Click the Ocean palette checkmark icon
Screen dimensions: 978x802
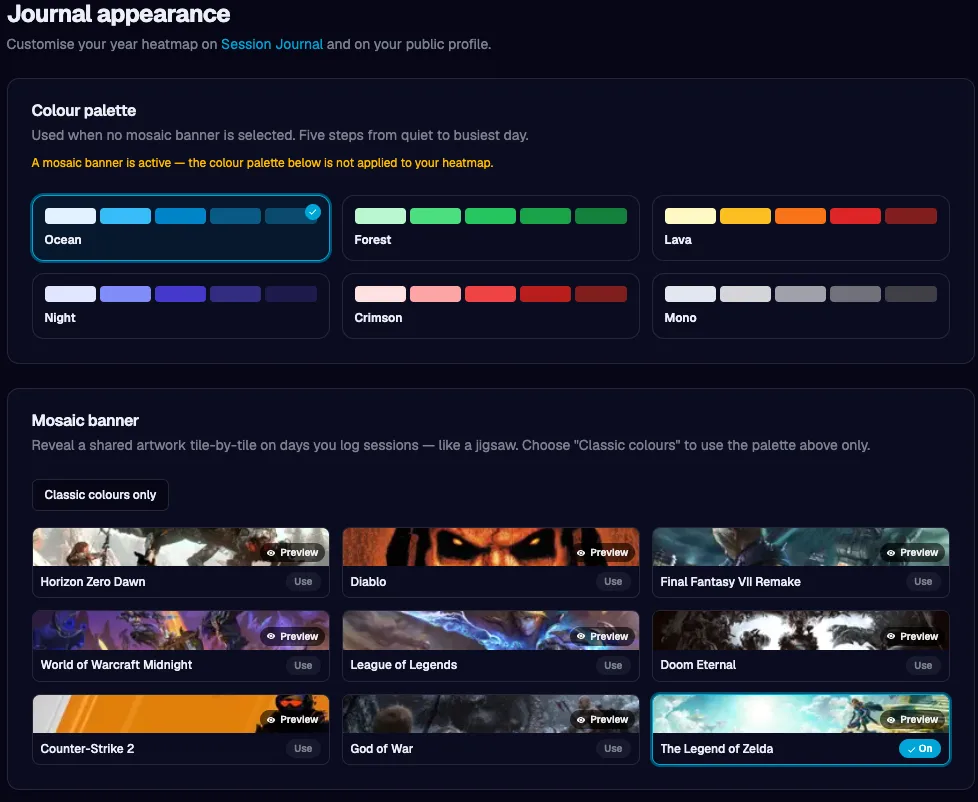pyautogui.click(x=312, y=212)
